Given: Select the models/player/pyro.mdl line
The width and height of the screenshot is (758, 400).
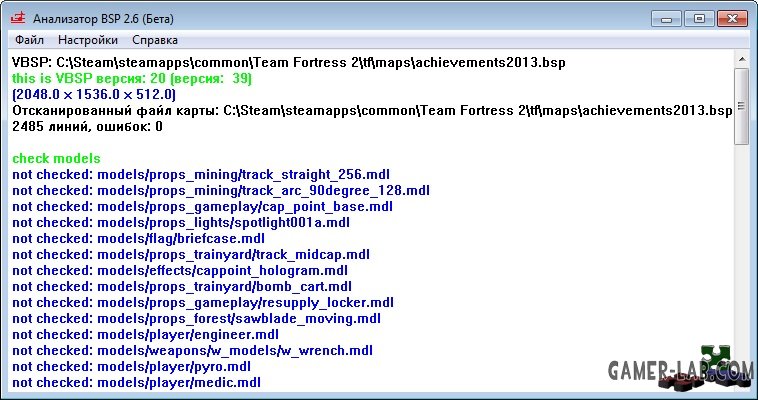Looking at the screenshot, I should click(131, 366).
